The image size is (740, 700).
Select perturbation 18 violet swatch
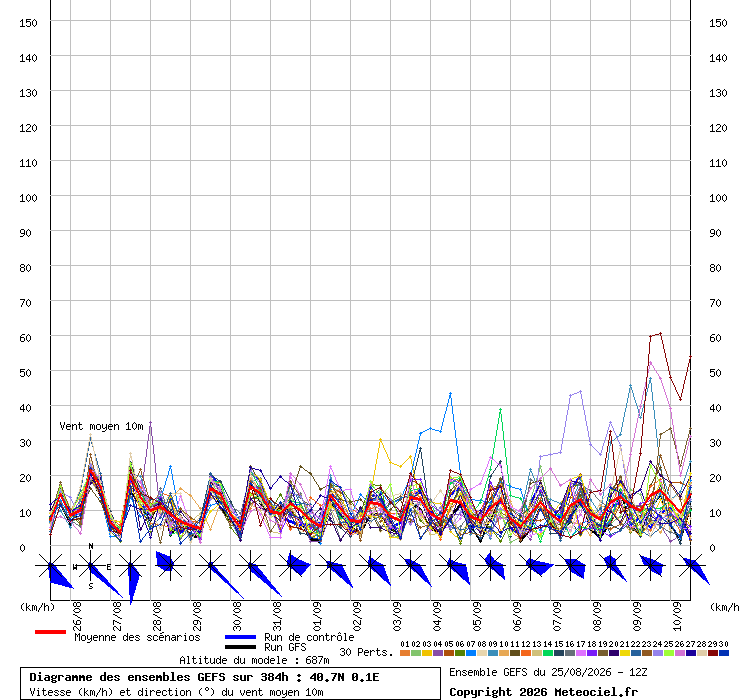coord(592,653)
